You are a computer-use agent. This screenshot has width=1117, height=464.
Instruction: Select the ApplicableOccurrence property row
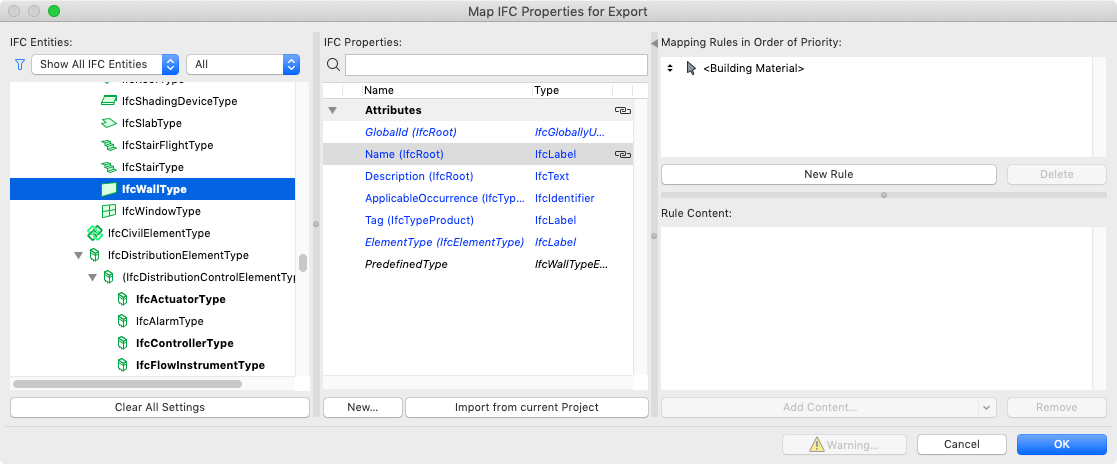(x=478, y=199)
